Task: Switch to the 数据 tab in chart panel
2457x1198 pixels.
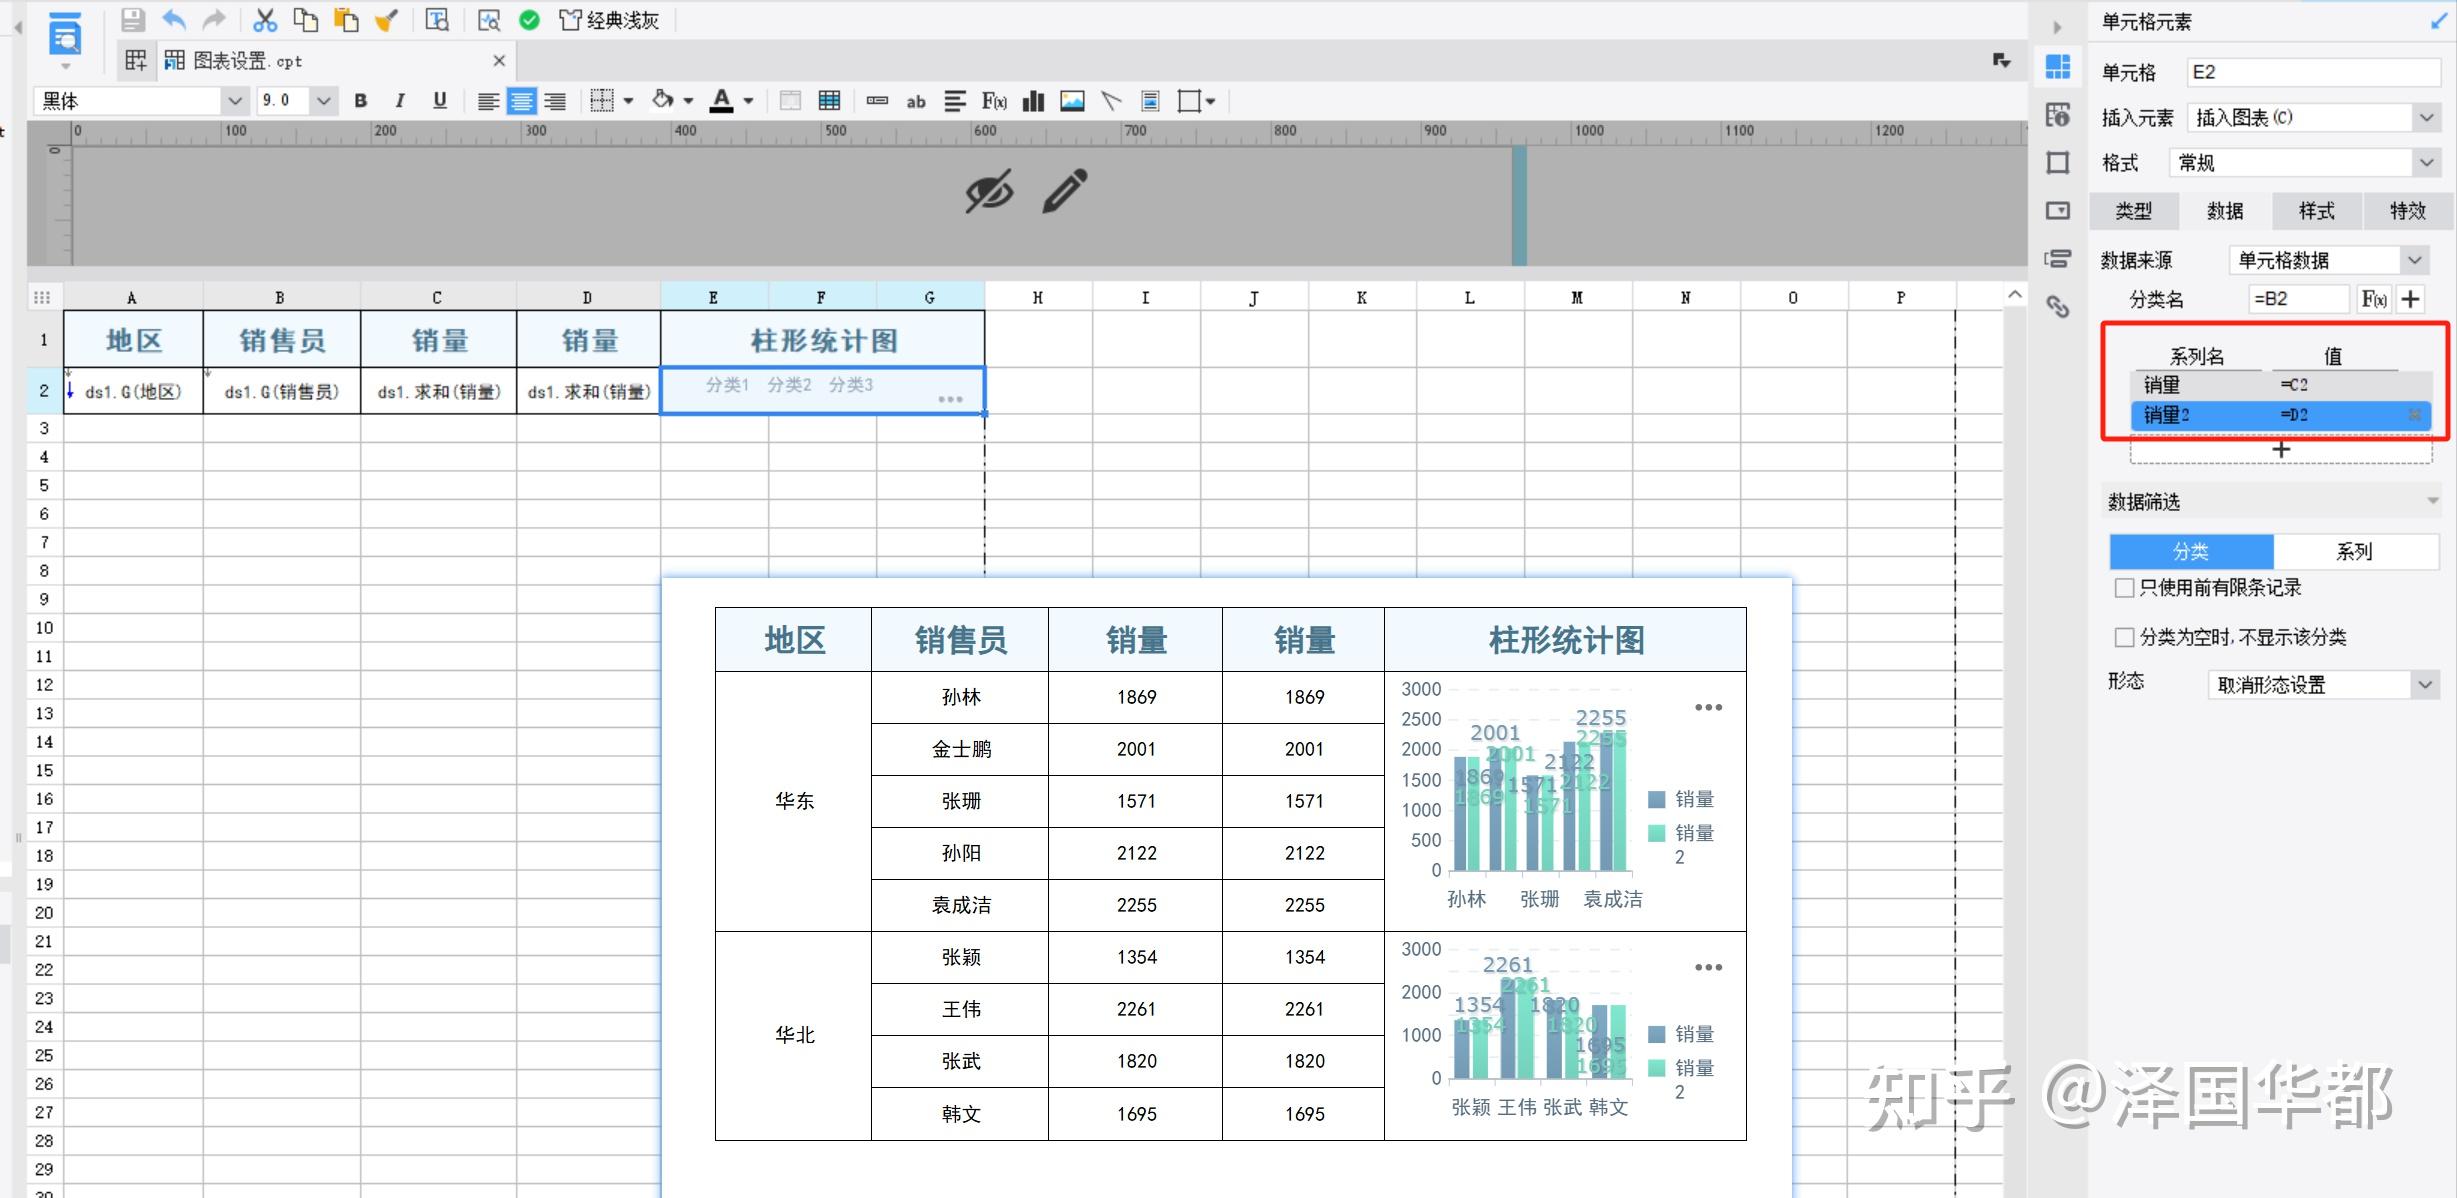Action: pyautogui.click(x=2224, y=211)
